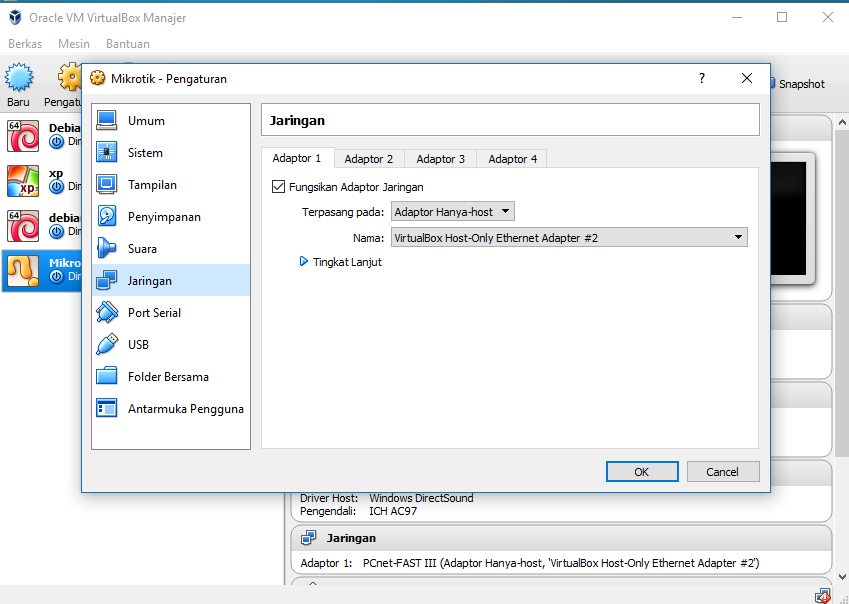Click the Baru new VM toolbar icon

click(x=19, y=77)
